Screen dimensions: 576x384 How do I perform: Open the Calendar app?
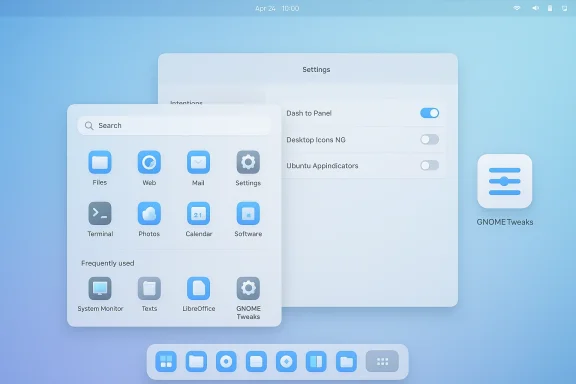click(x=198, y=213)
